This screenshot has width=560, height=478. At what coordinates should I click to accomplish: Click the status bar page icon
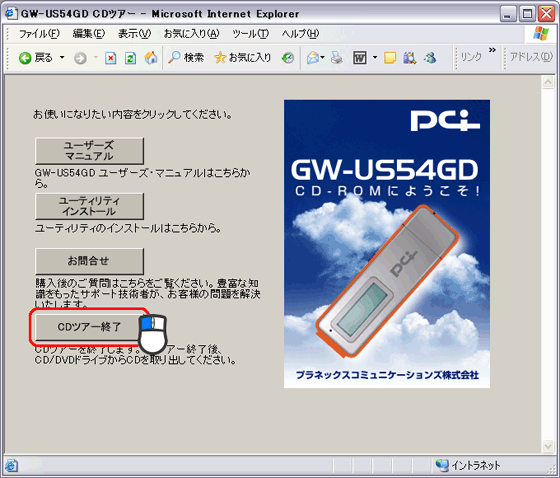(x=11, y=465)
